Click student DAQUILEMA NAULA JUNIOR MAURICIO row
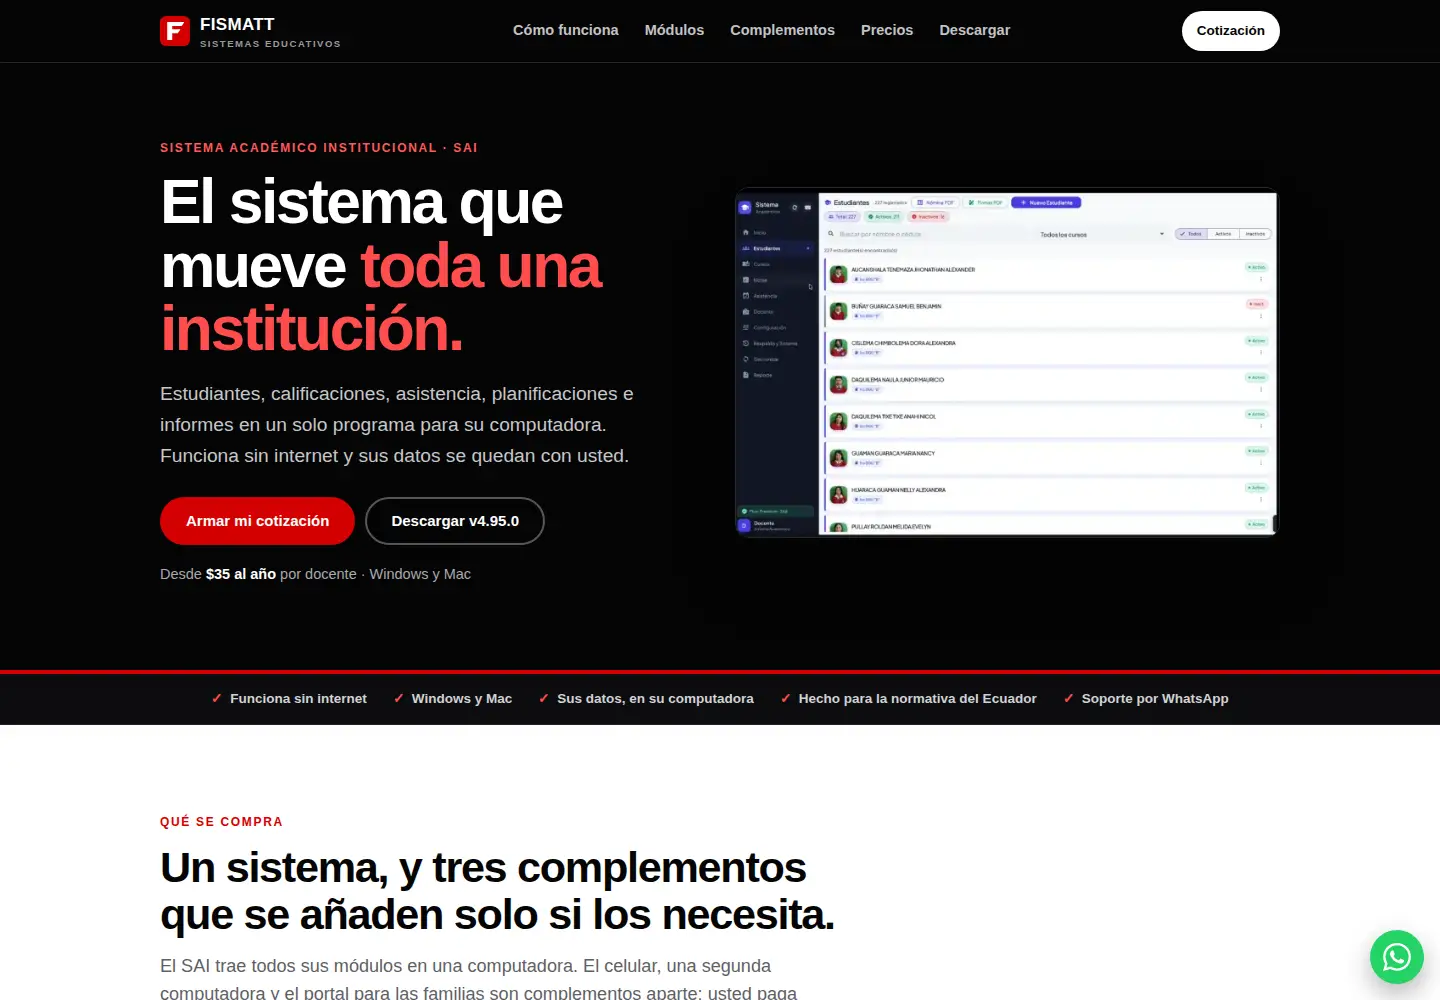1440x1000 pixels. click(1047, 385)
